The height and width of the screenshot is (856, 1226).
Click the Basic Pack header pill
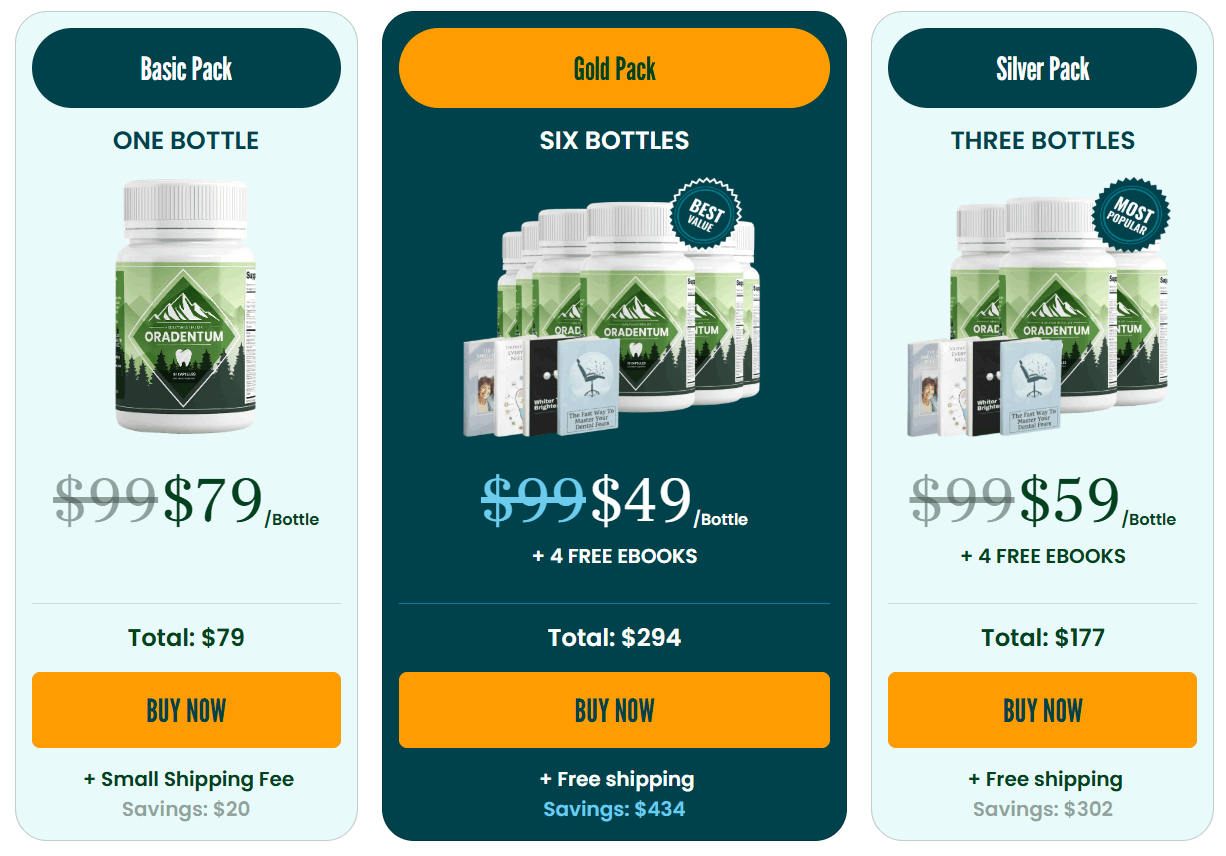coord(186,68)
